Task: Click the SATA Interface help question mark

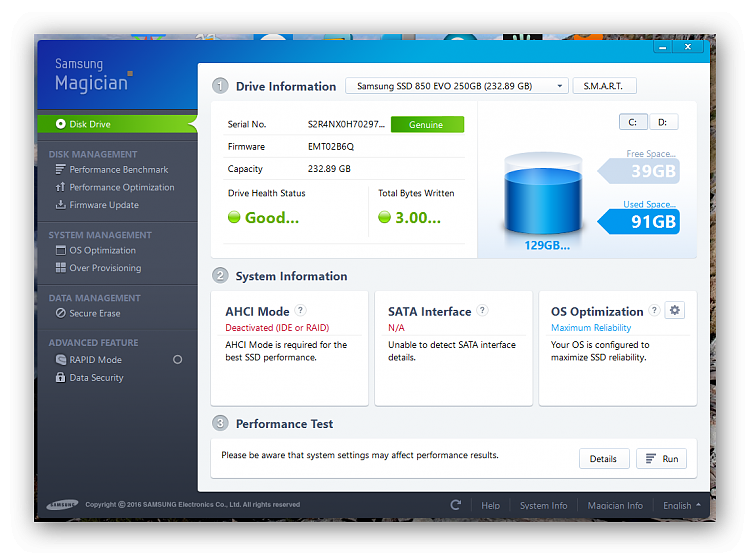Action: (482, 310)
